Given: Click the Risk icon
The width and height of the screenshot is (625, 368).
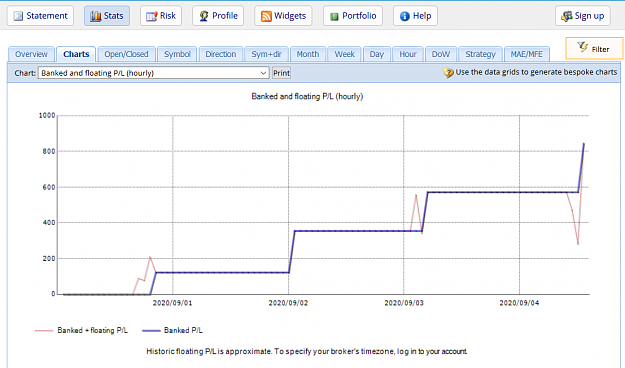Looking at the screenshot, I should [151, 16].
